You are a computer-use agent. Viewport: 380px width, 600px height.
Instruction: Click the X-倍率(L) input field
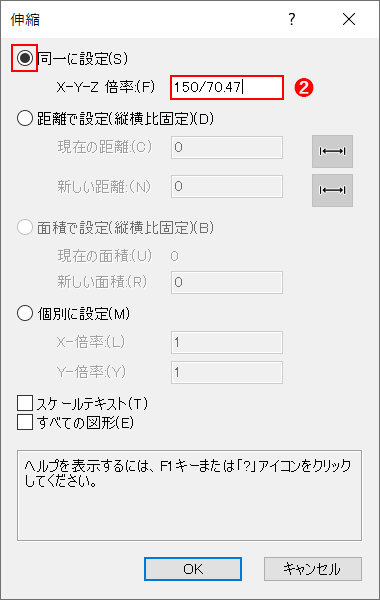(227, 342)
